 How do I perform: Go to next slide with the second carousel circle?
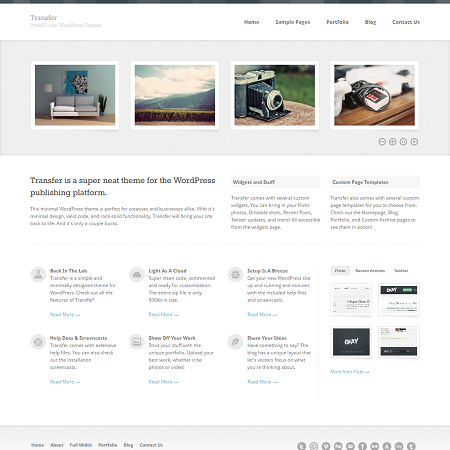point(393,142)
